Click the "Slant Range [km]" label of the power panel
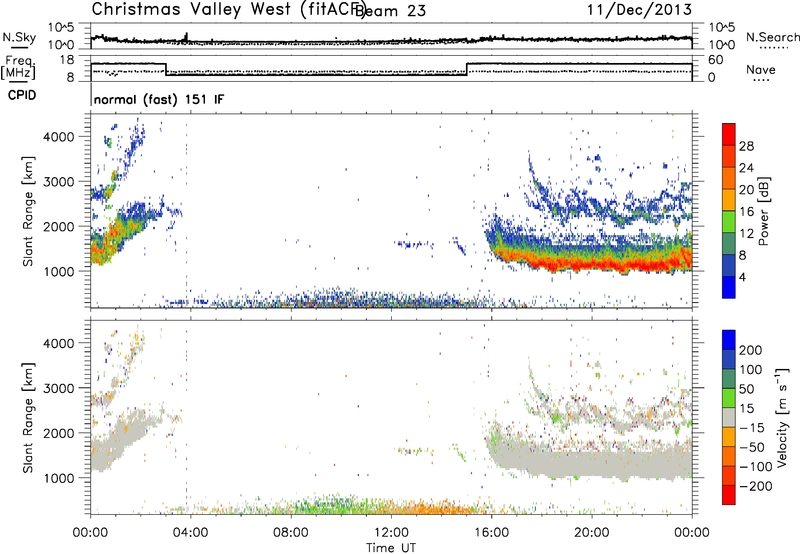Viewport: 800px width, 554px height. pos(28,211)
